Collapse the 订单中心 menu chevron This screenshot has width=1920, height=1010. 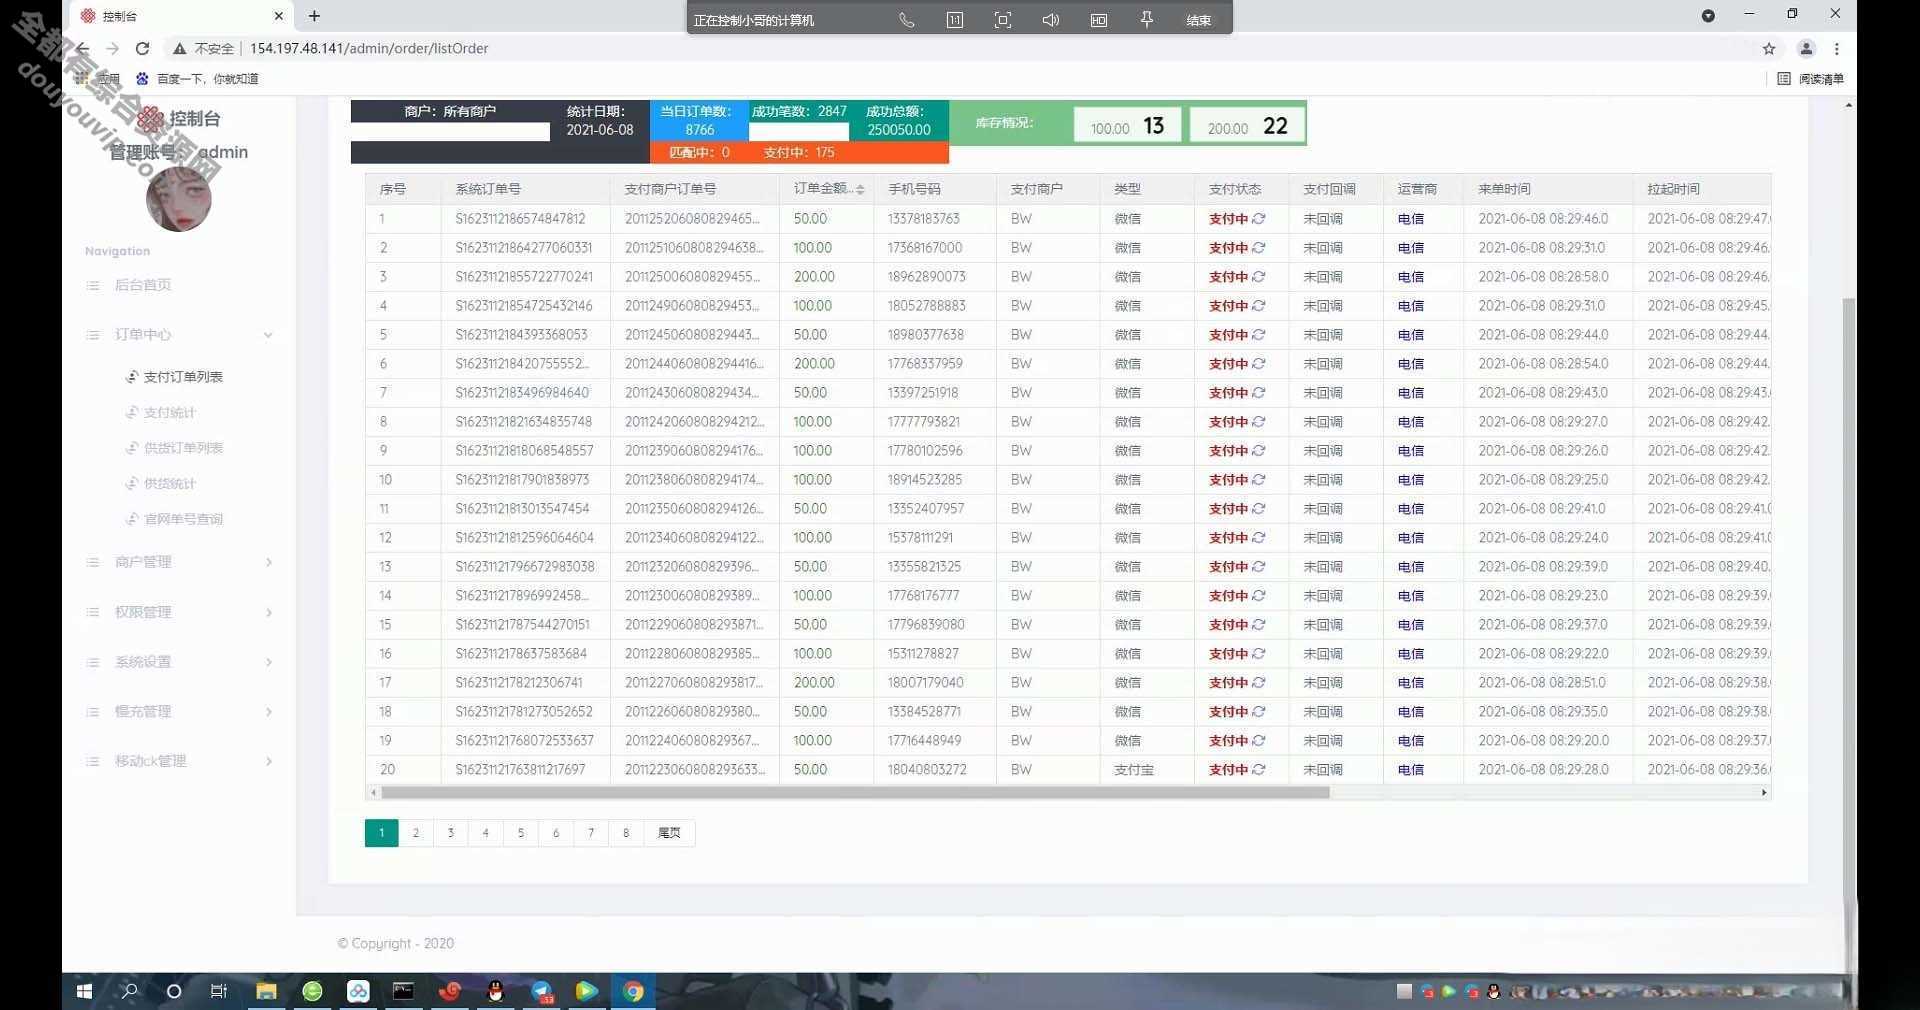pos(268,335)
